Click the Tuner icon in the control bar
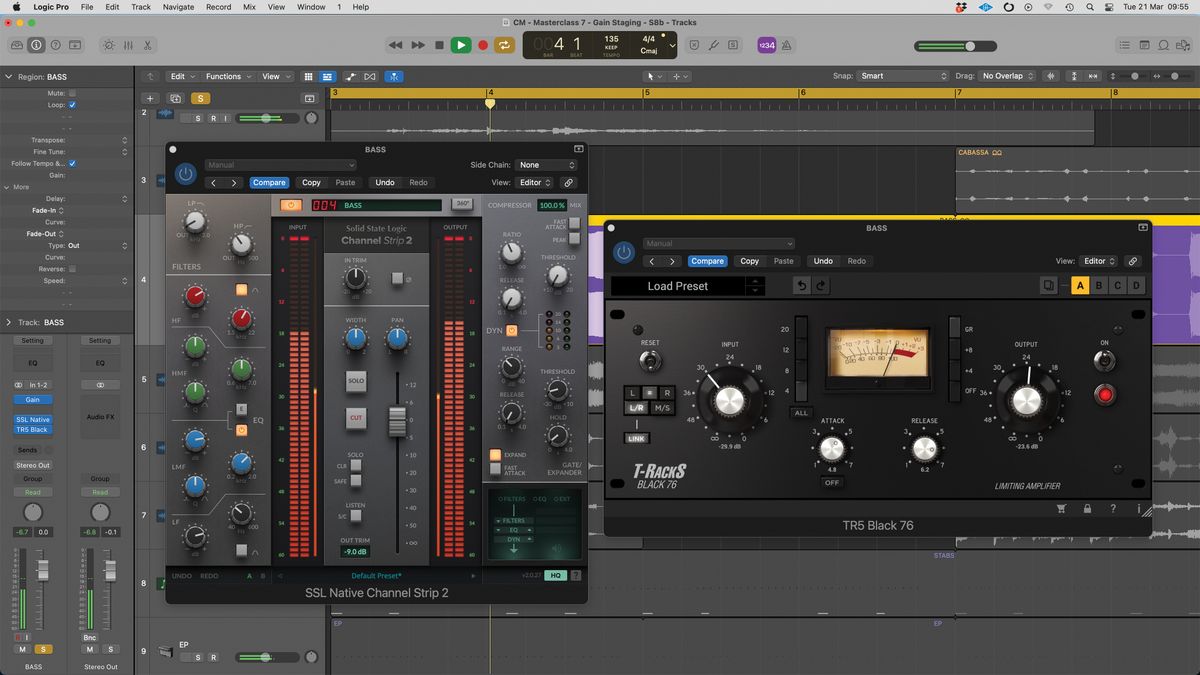The image size is (1200, 675). pos(714,44)
